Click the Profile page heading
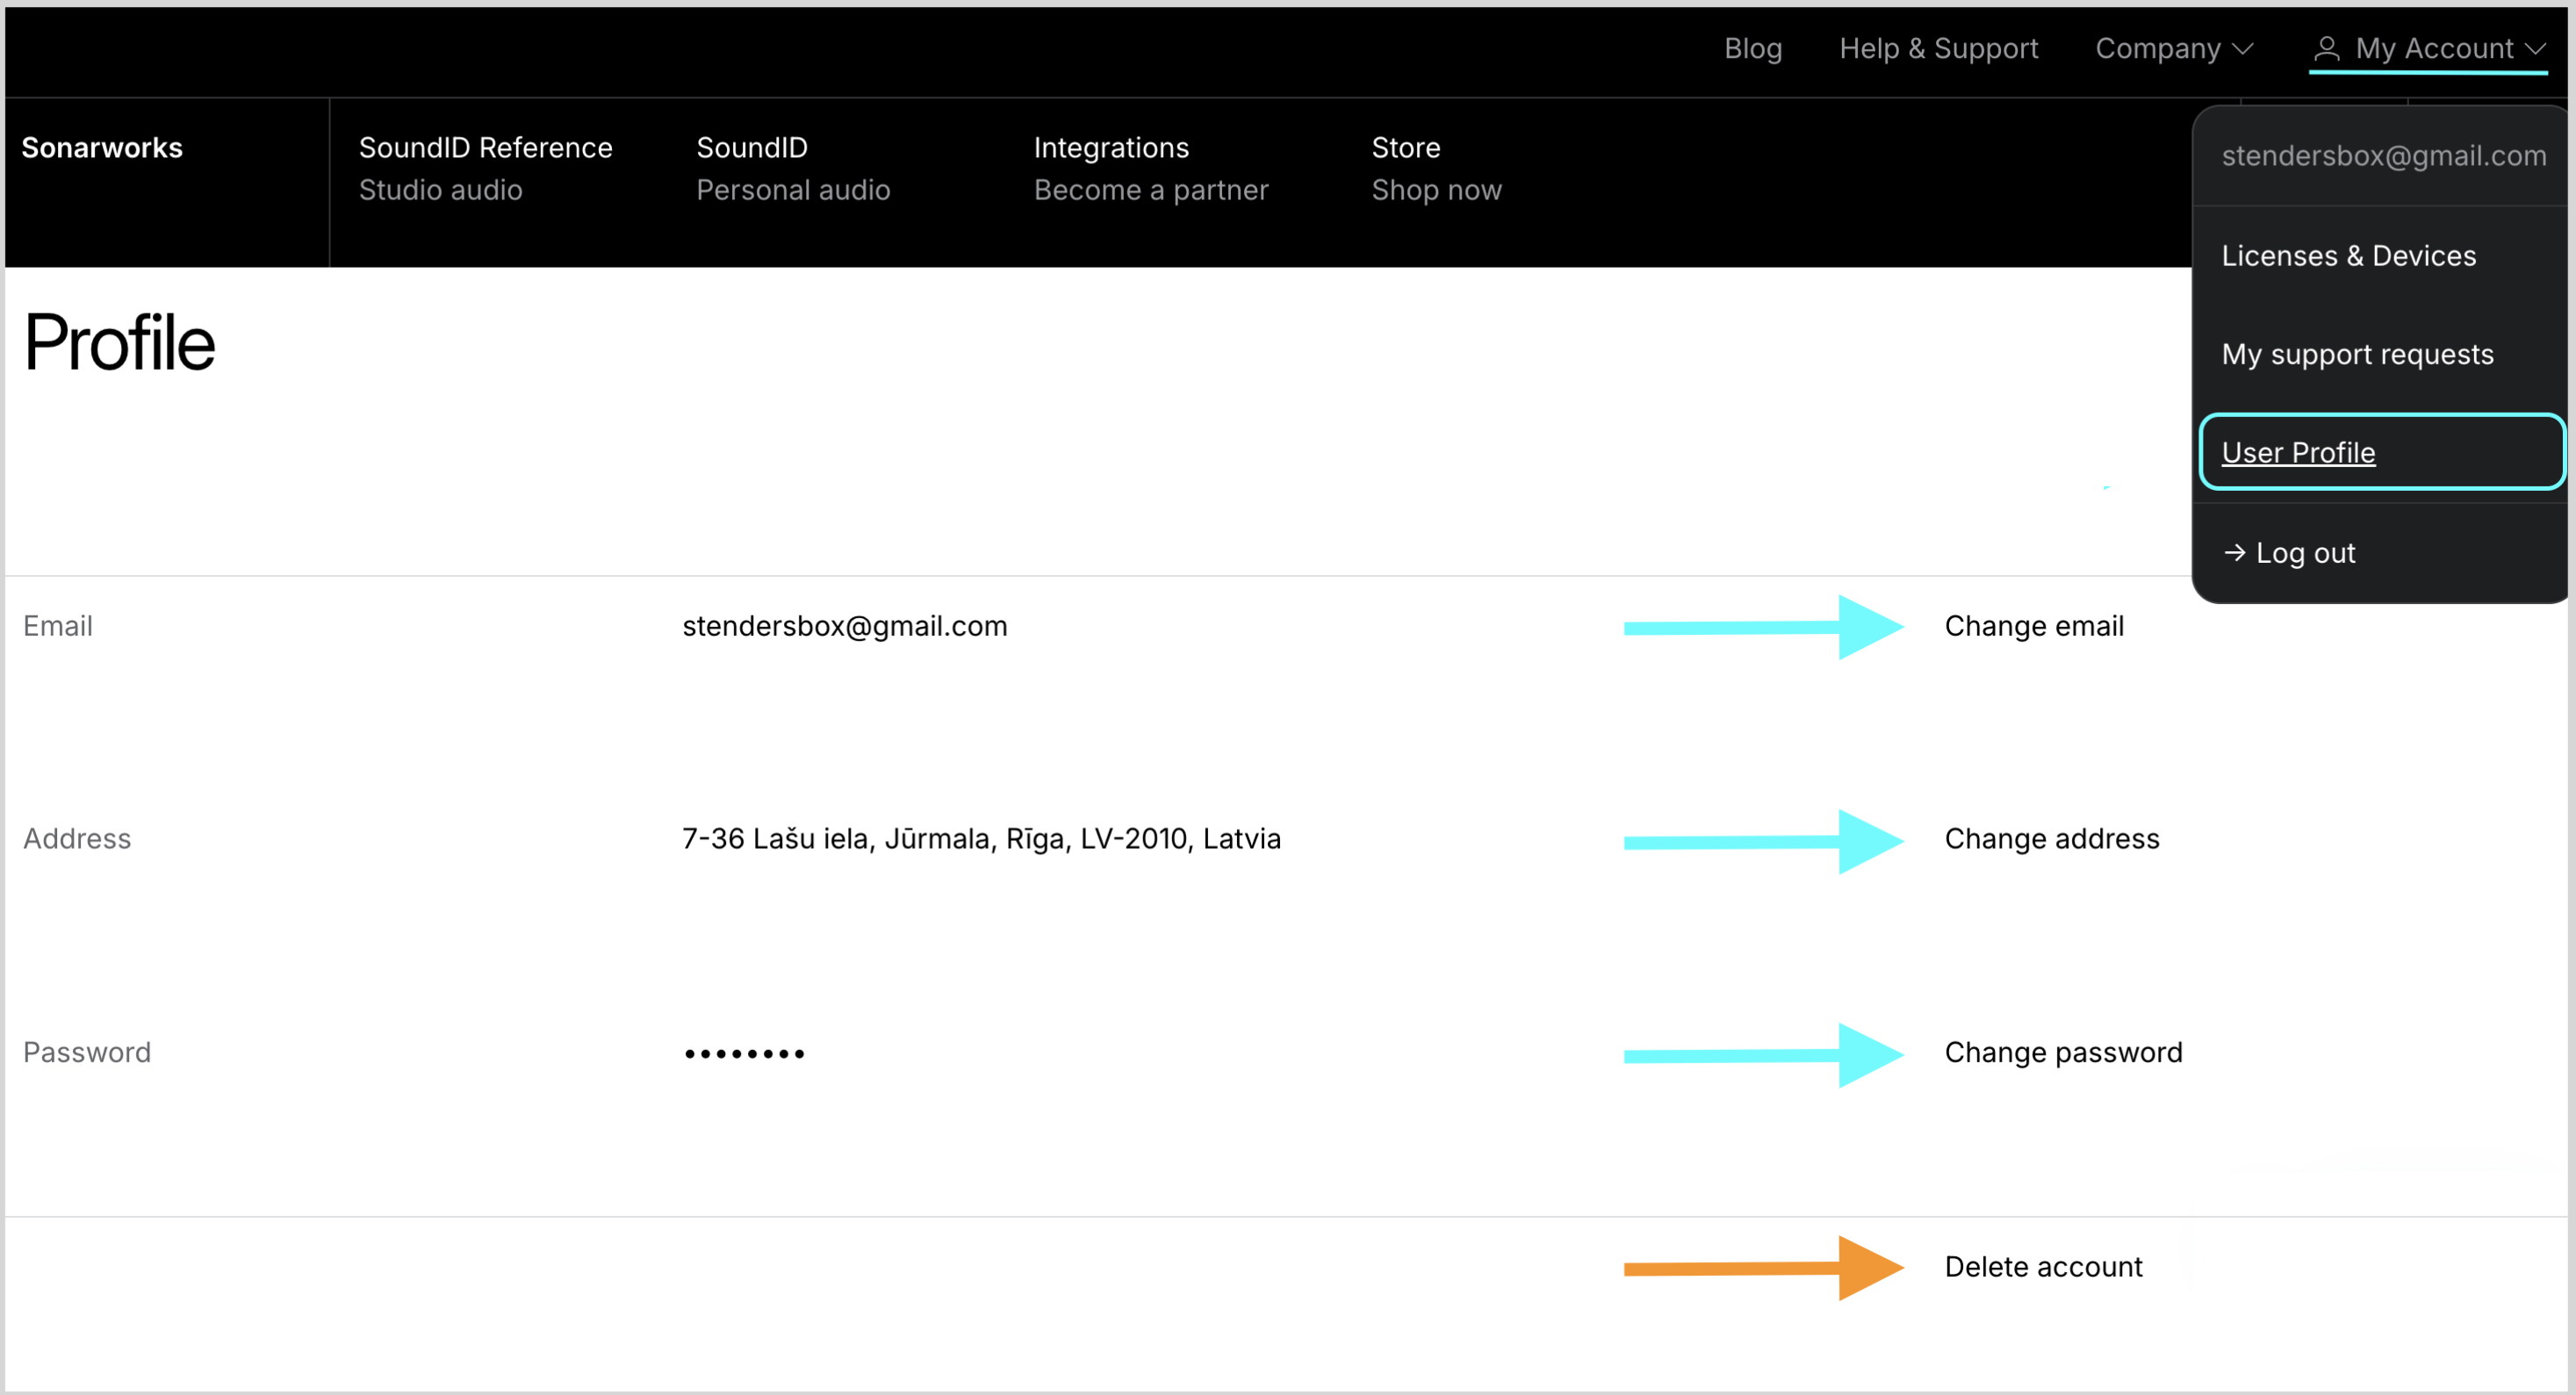 pos(119,343)
